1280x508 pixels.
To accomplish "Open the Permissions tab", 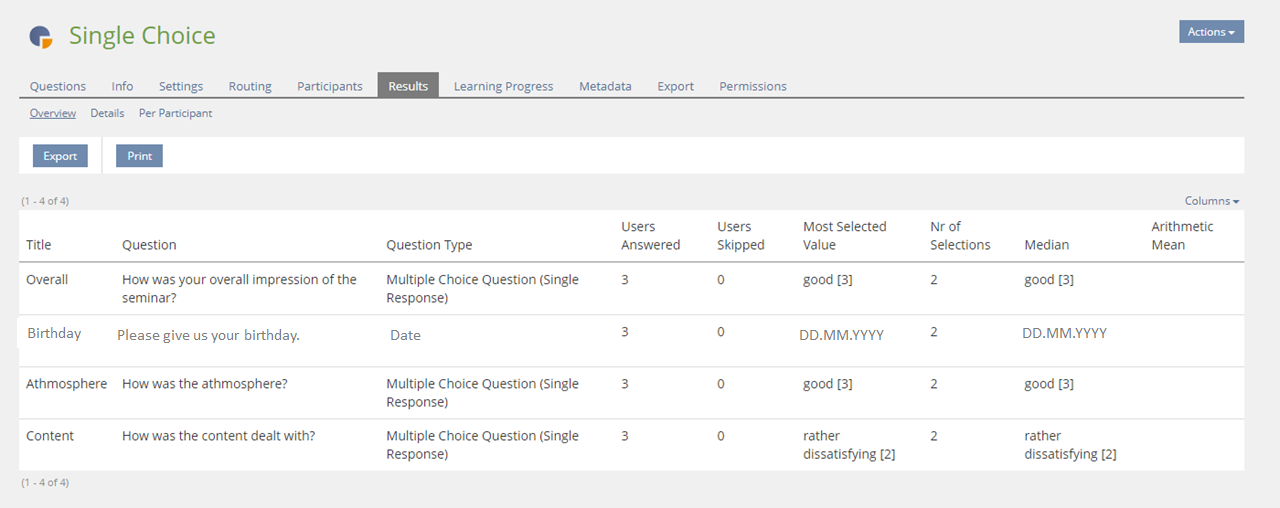I will [x=753, y=86].
